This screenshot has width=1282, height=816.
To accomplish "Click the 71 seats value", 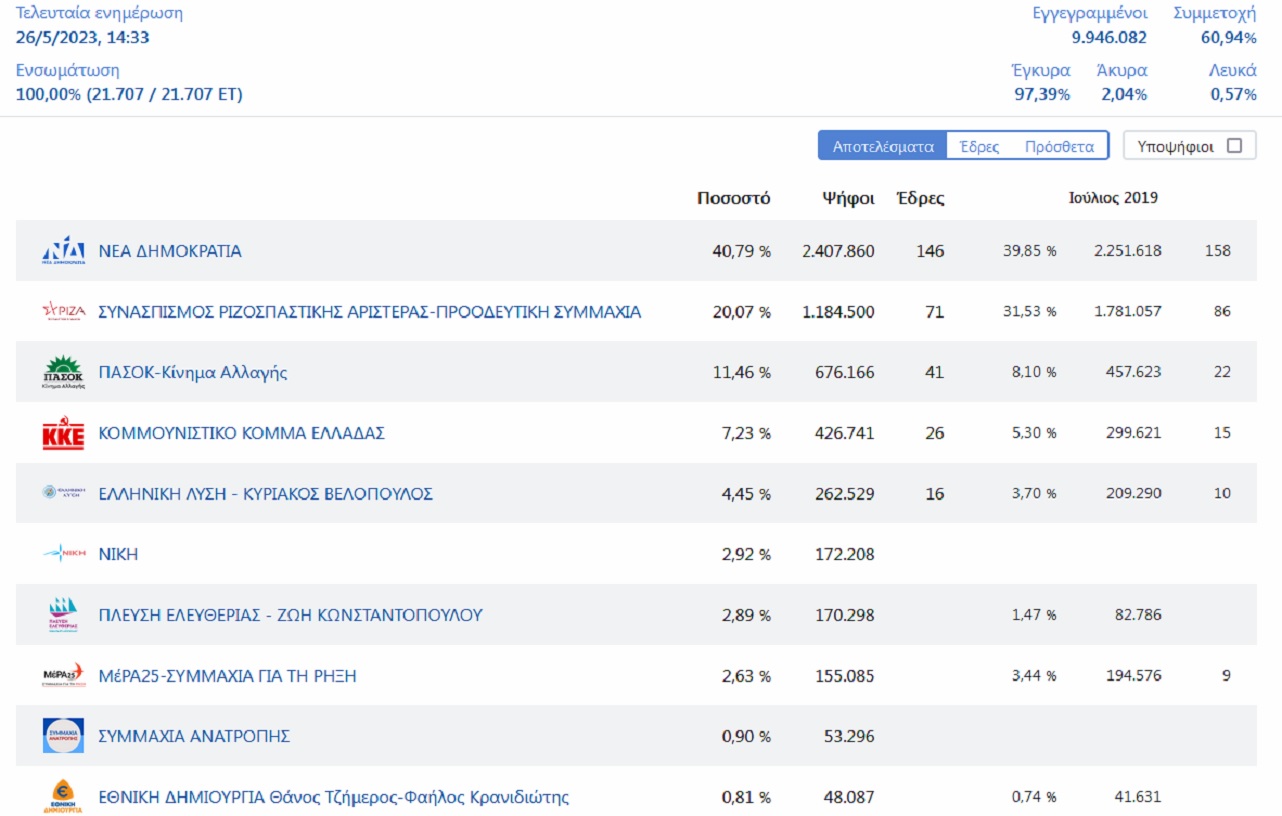I will coord(935,312).
